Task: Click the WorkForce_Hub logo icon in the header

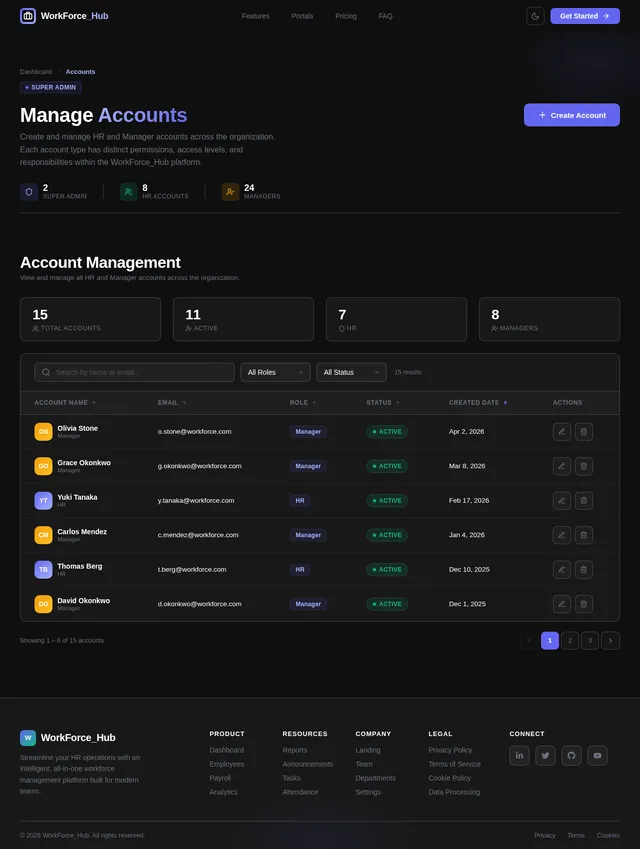Action: pos(28,16)
